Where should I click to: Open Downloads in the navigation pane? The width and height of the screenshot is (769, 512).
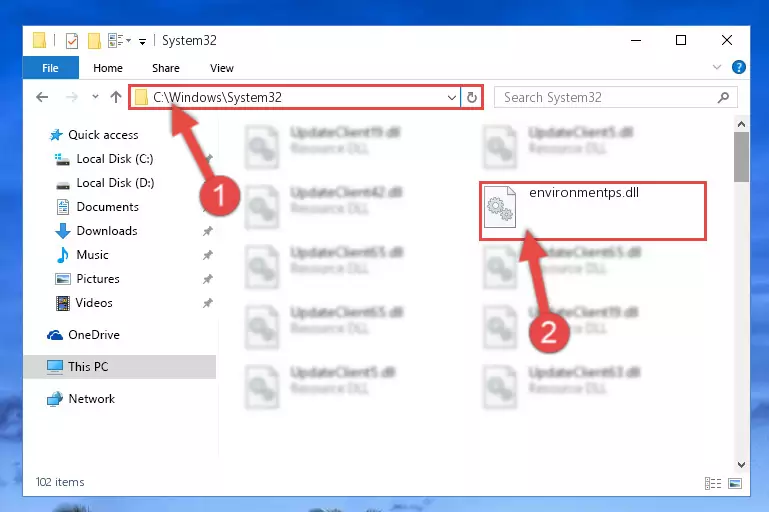coord(107,231)
